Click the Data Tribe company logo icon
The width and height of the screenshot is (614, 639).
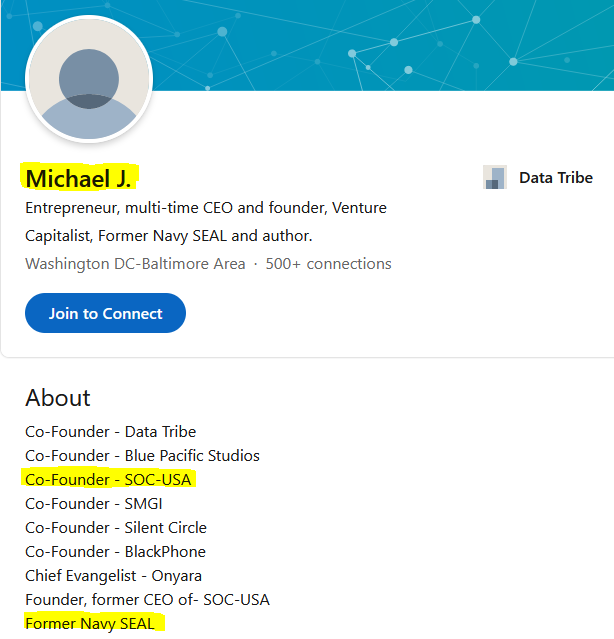pos(495,177)
